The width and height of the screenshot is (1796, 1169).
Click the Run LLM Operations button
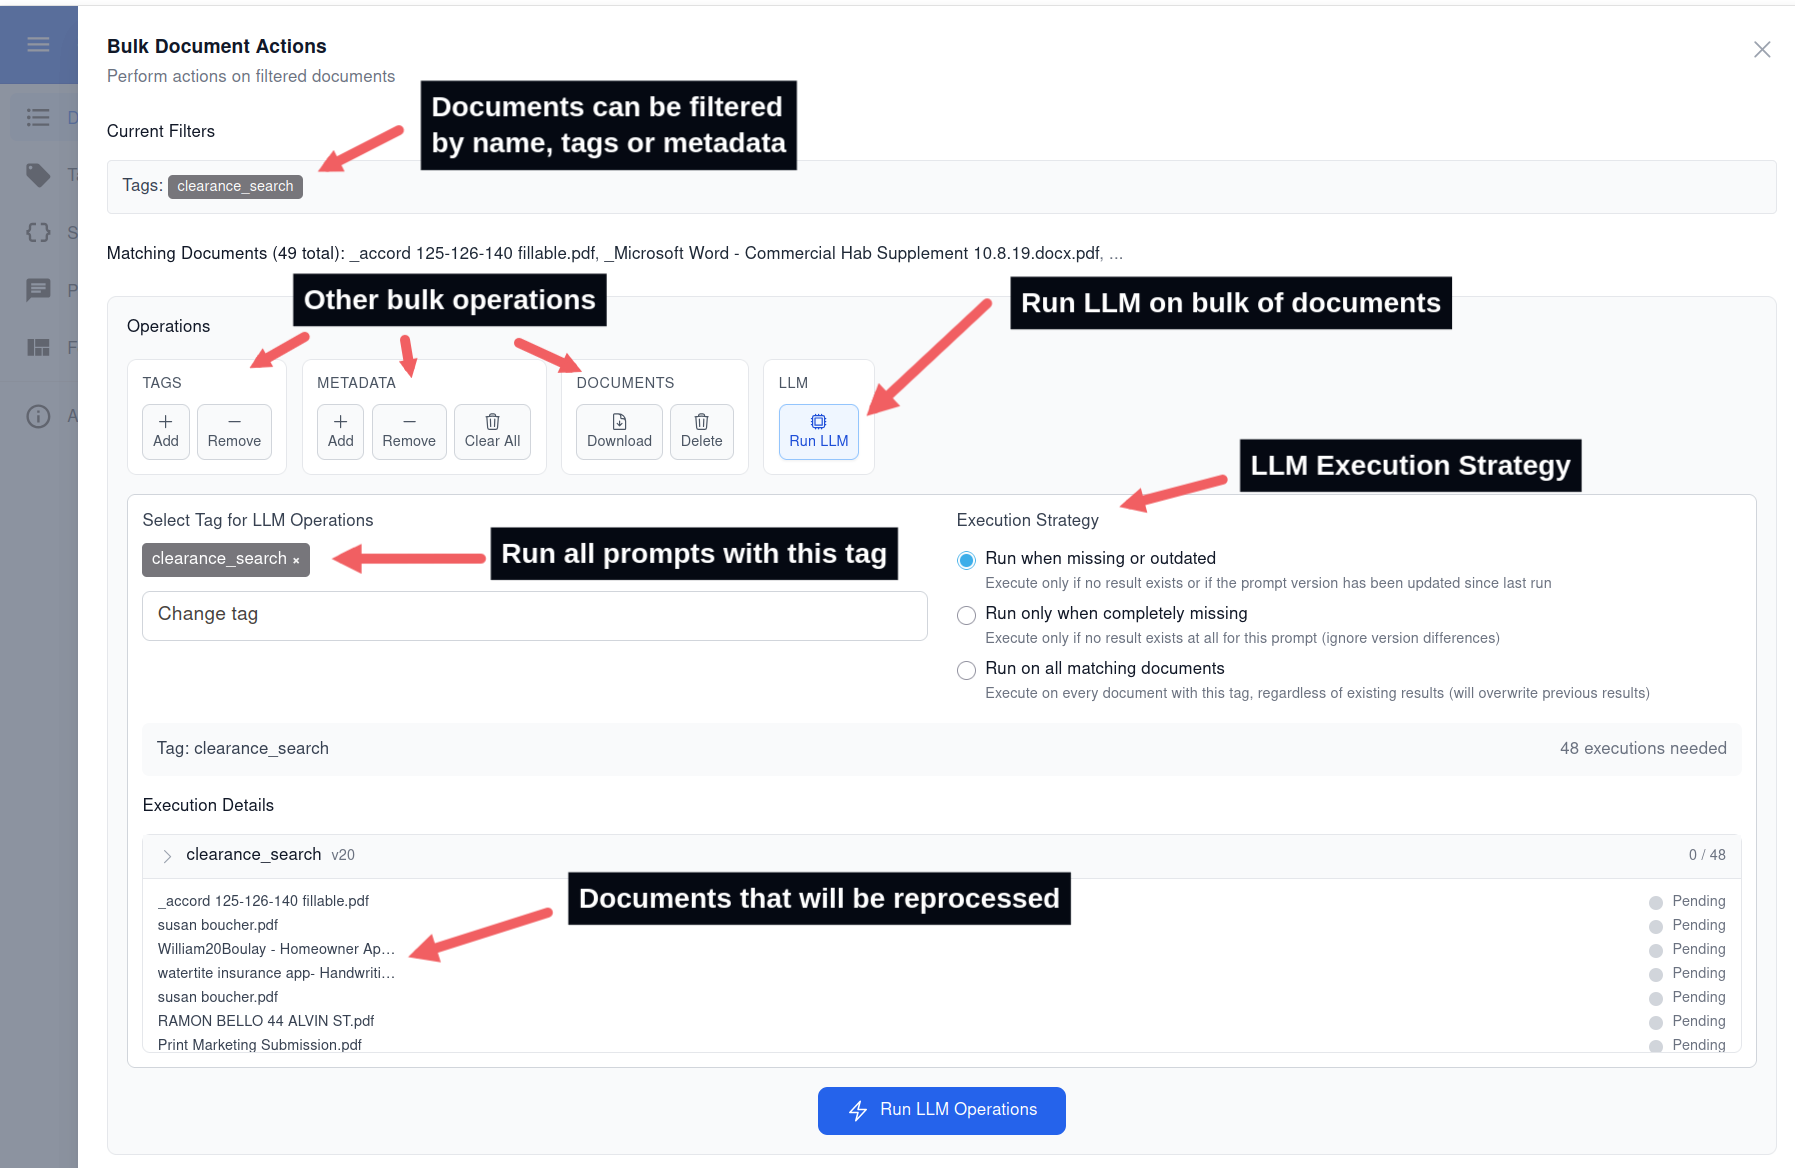point(941,1110)
